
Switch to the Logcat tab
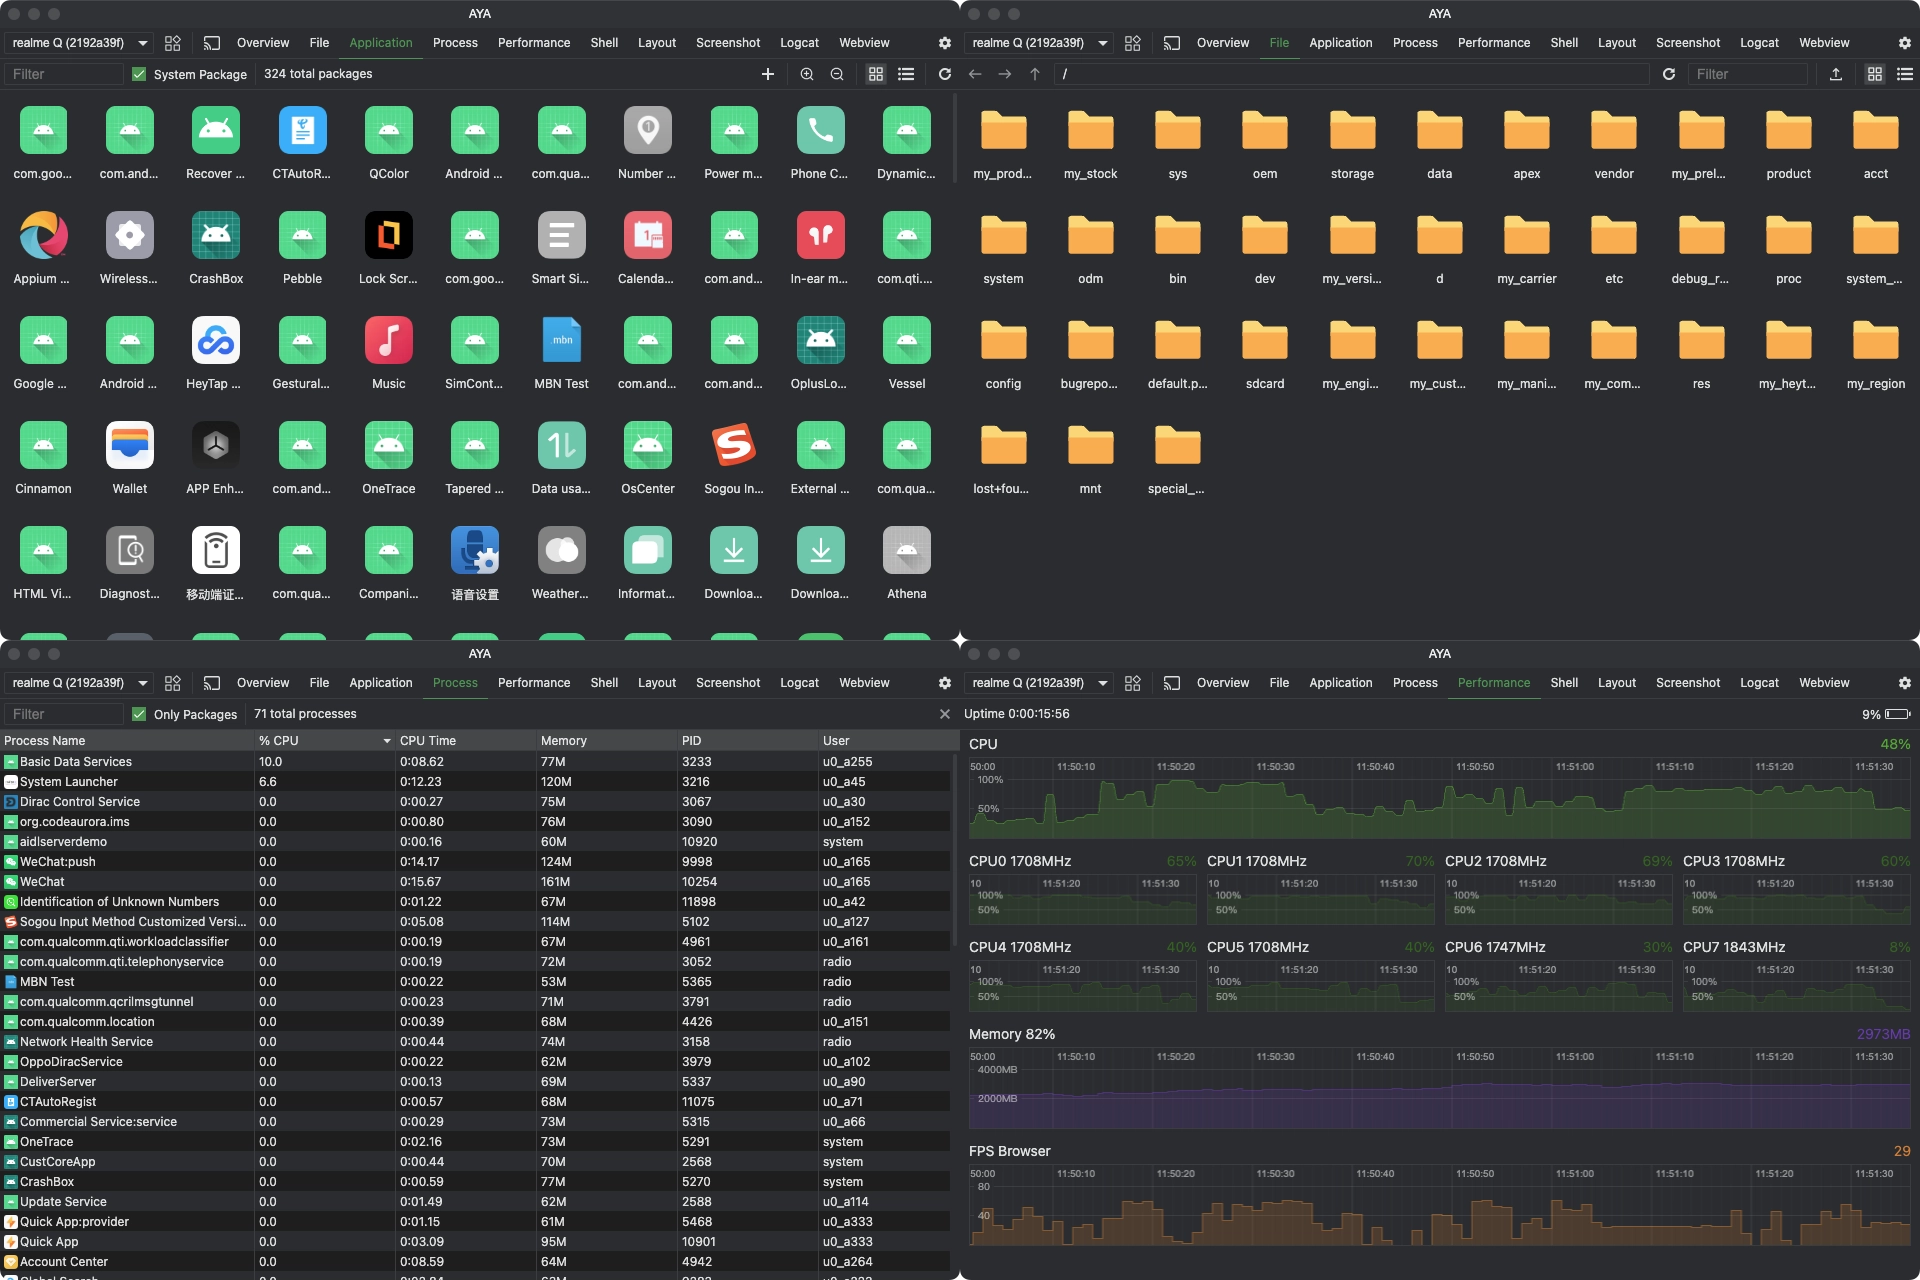pos(799,43)
